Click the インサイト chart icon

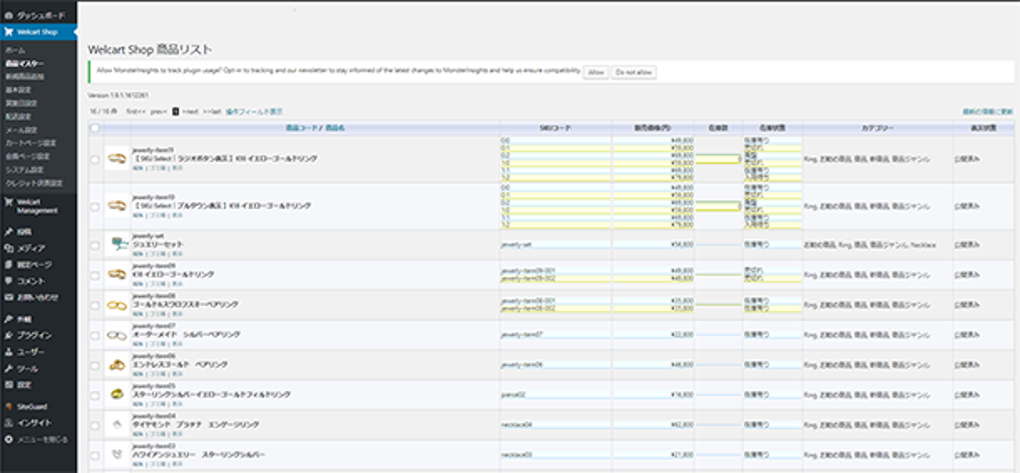8,423
